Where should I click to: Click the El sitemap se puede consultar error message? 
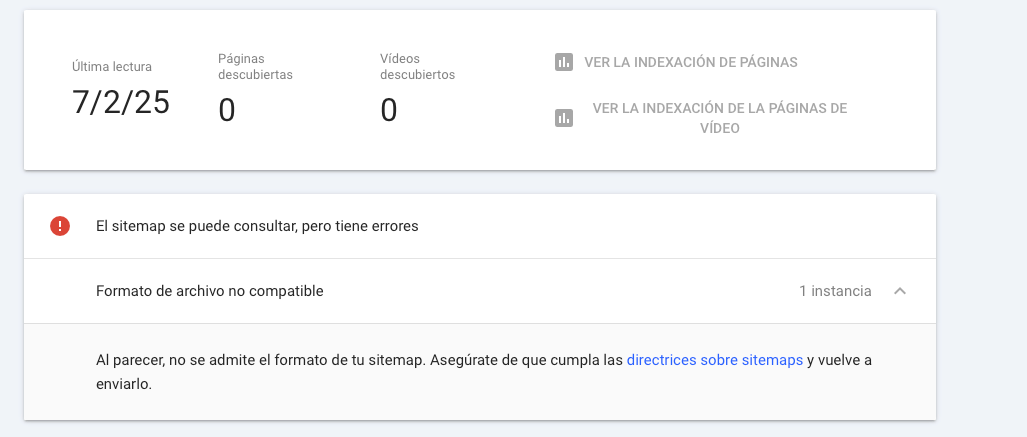click(257, 226)
